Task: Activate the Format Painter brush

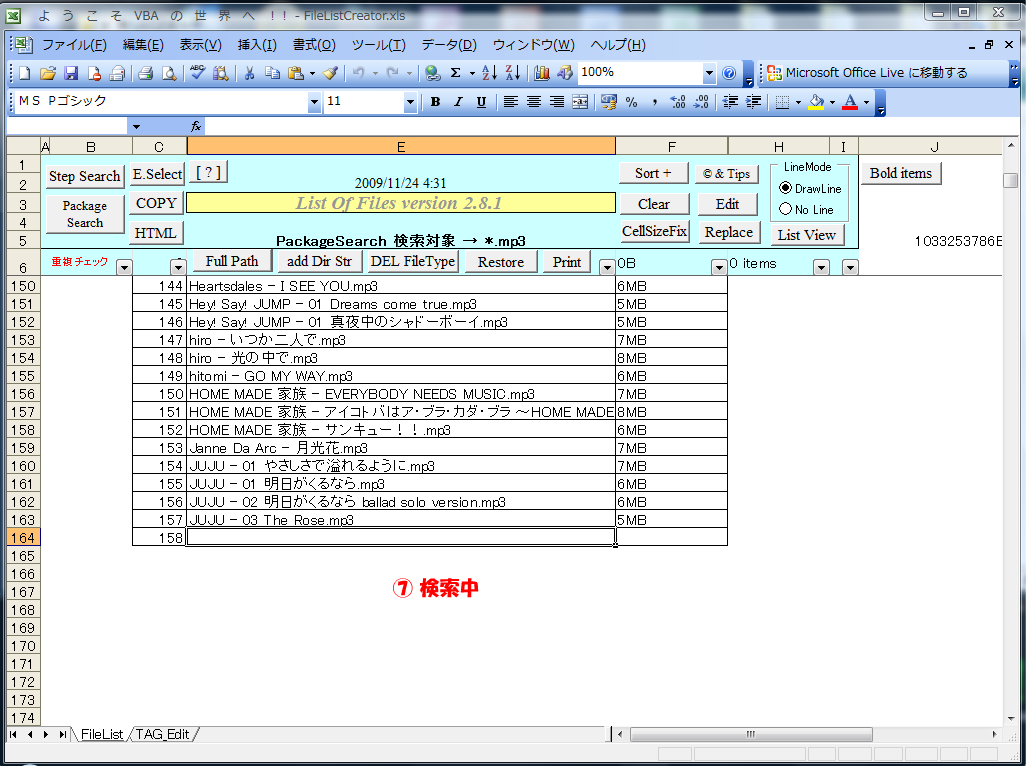Action: [x=330, y=73]
